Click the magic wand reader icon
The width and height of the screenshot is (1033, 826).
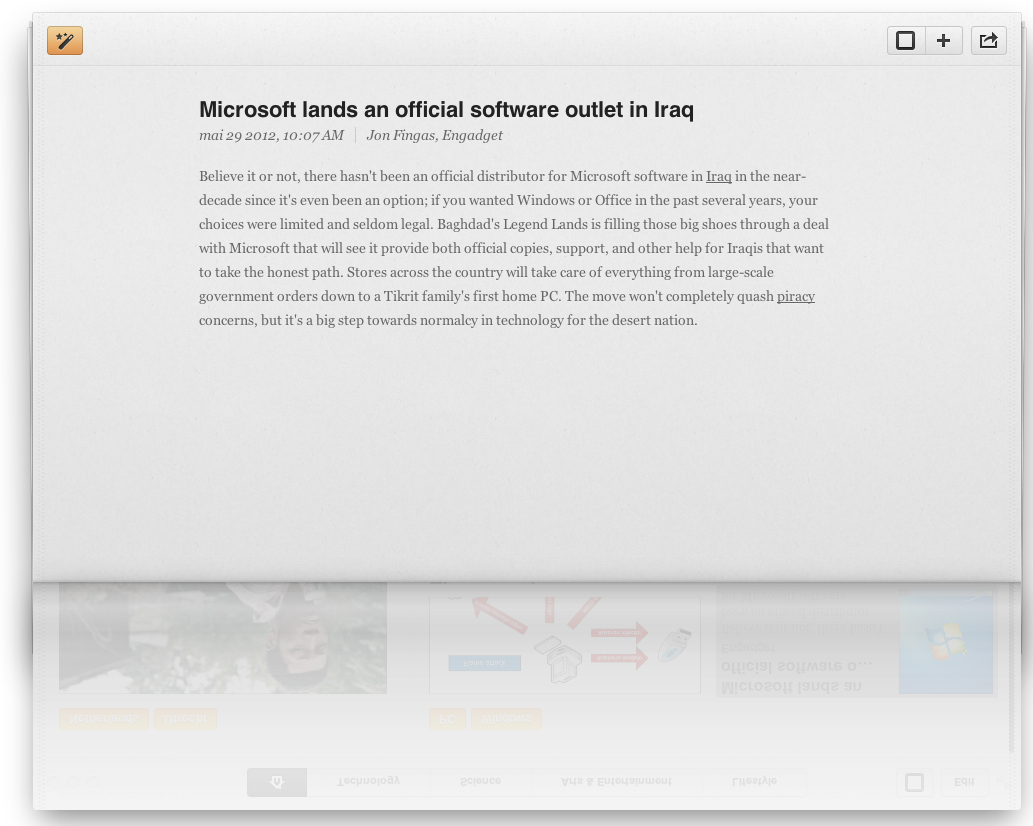(65, 41)
